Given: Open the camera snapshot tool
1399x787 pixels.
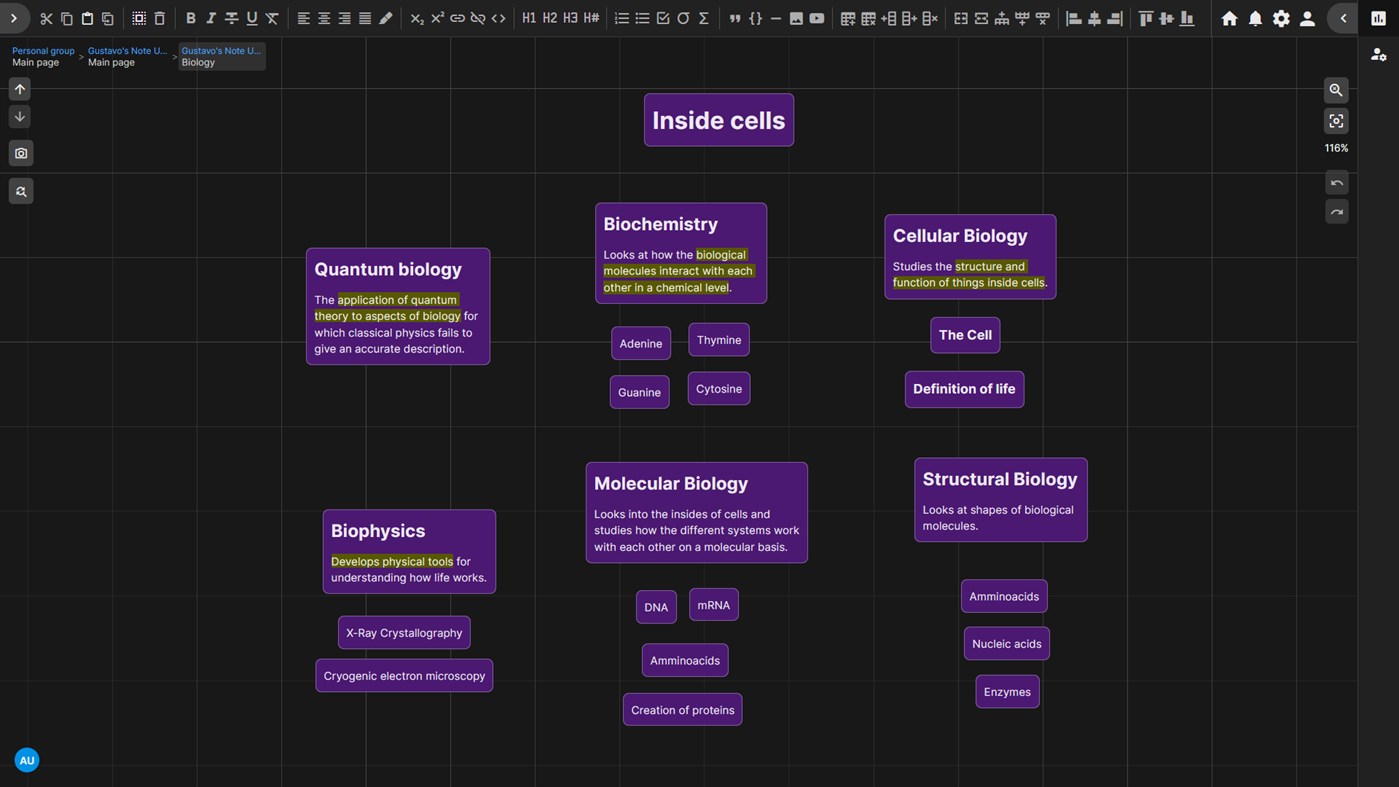Looking at the screenshot, I should pyautogui.click(x=20, y=153).
